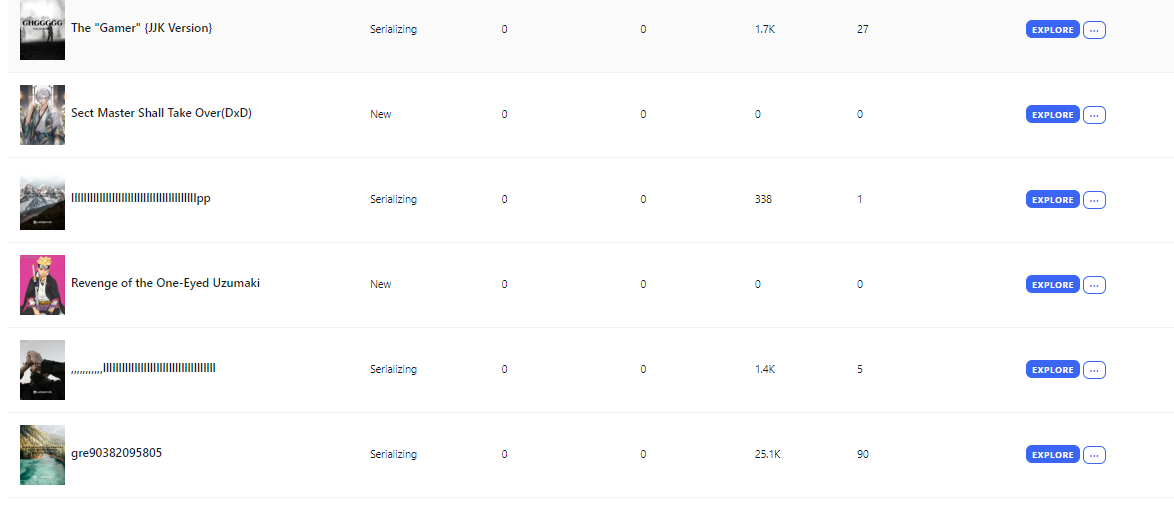Hit Explore on the gre90382095805 row
This screenshot has height=512, width=1174.
pyautogui.click(x=1052, y=455)
